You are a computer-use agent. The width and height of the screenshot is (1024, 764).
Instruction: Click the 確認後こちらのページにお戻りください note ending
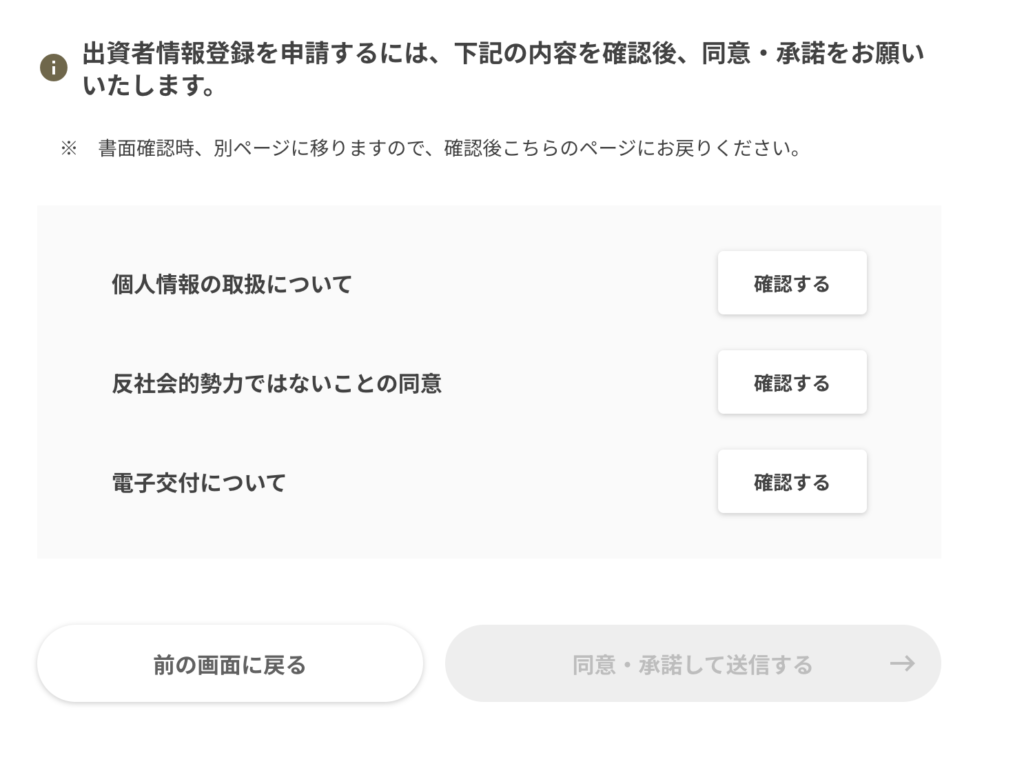pyautogui.click(x=622, y=149)
